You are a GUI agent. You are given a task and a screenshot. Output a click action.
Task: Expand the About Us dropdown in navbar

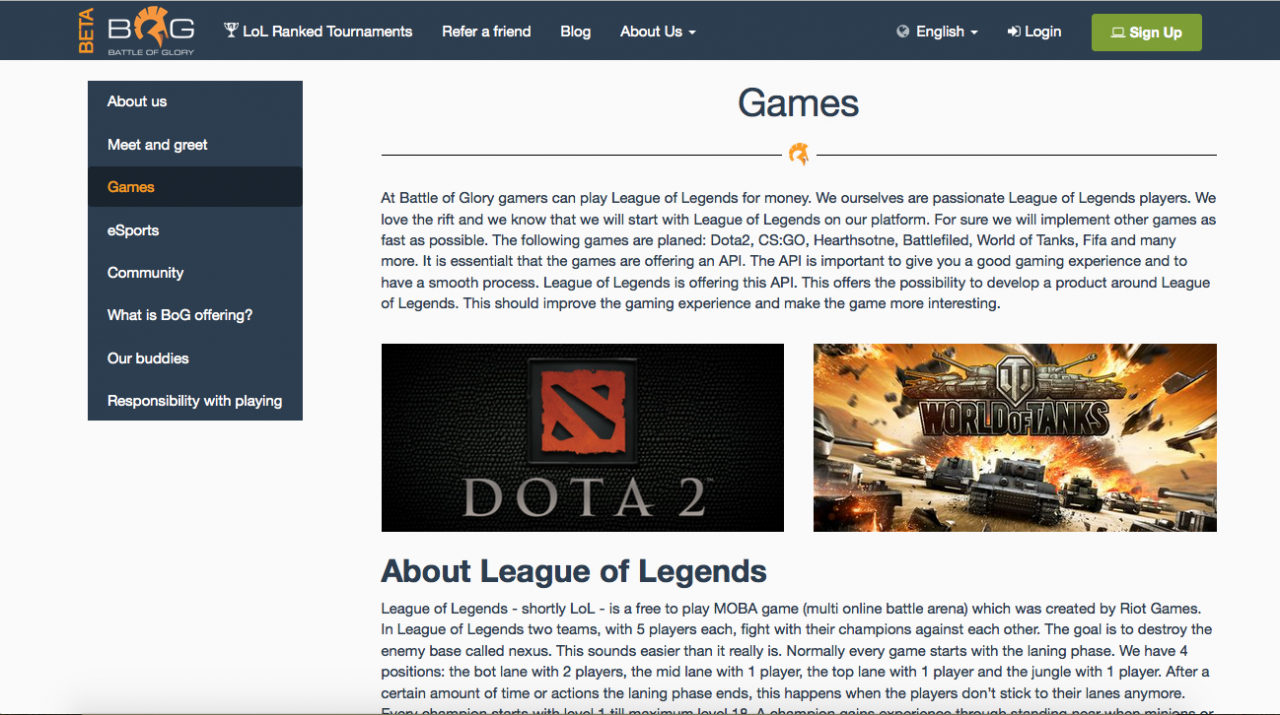pos(657,31)
